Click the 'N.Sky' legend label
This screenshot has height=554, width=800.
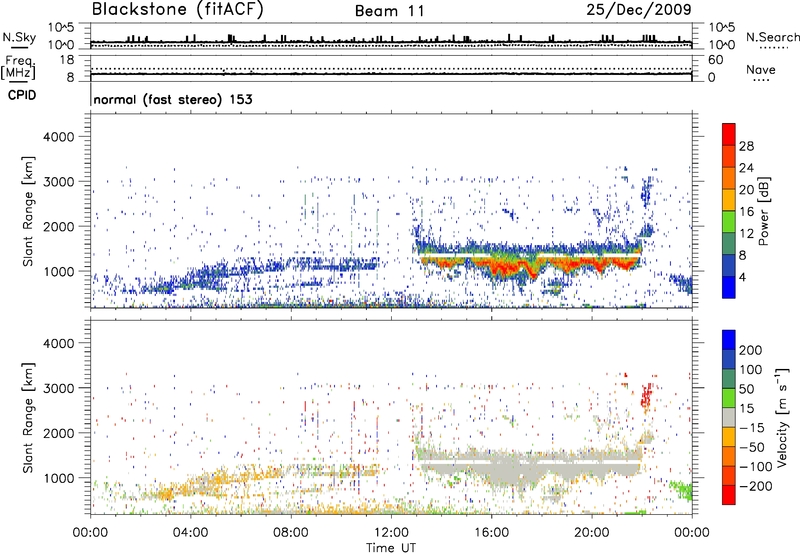19,37
